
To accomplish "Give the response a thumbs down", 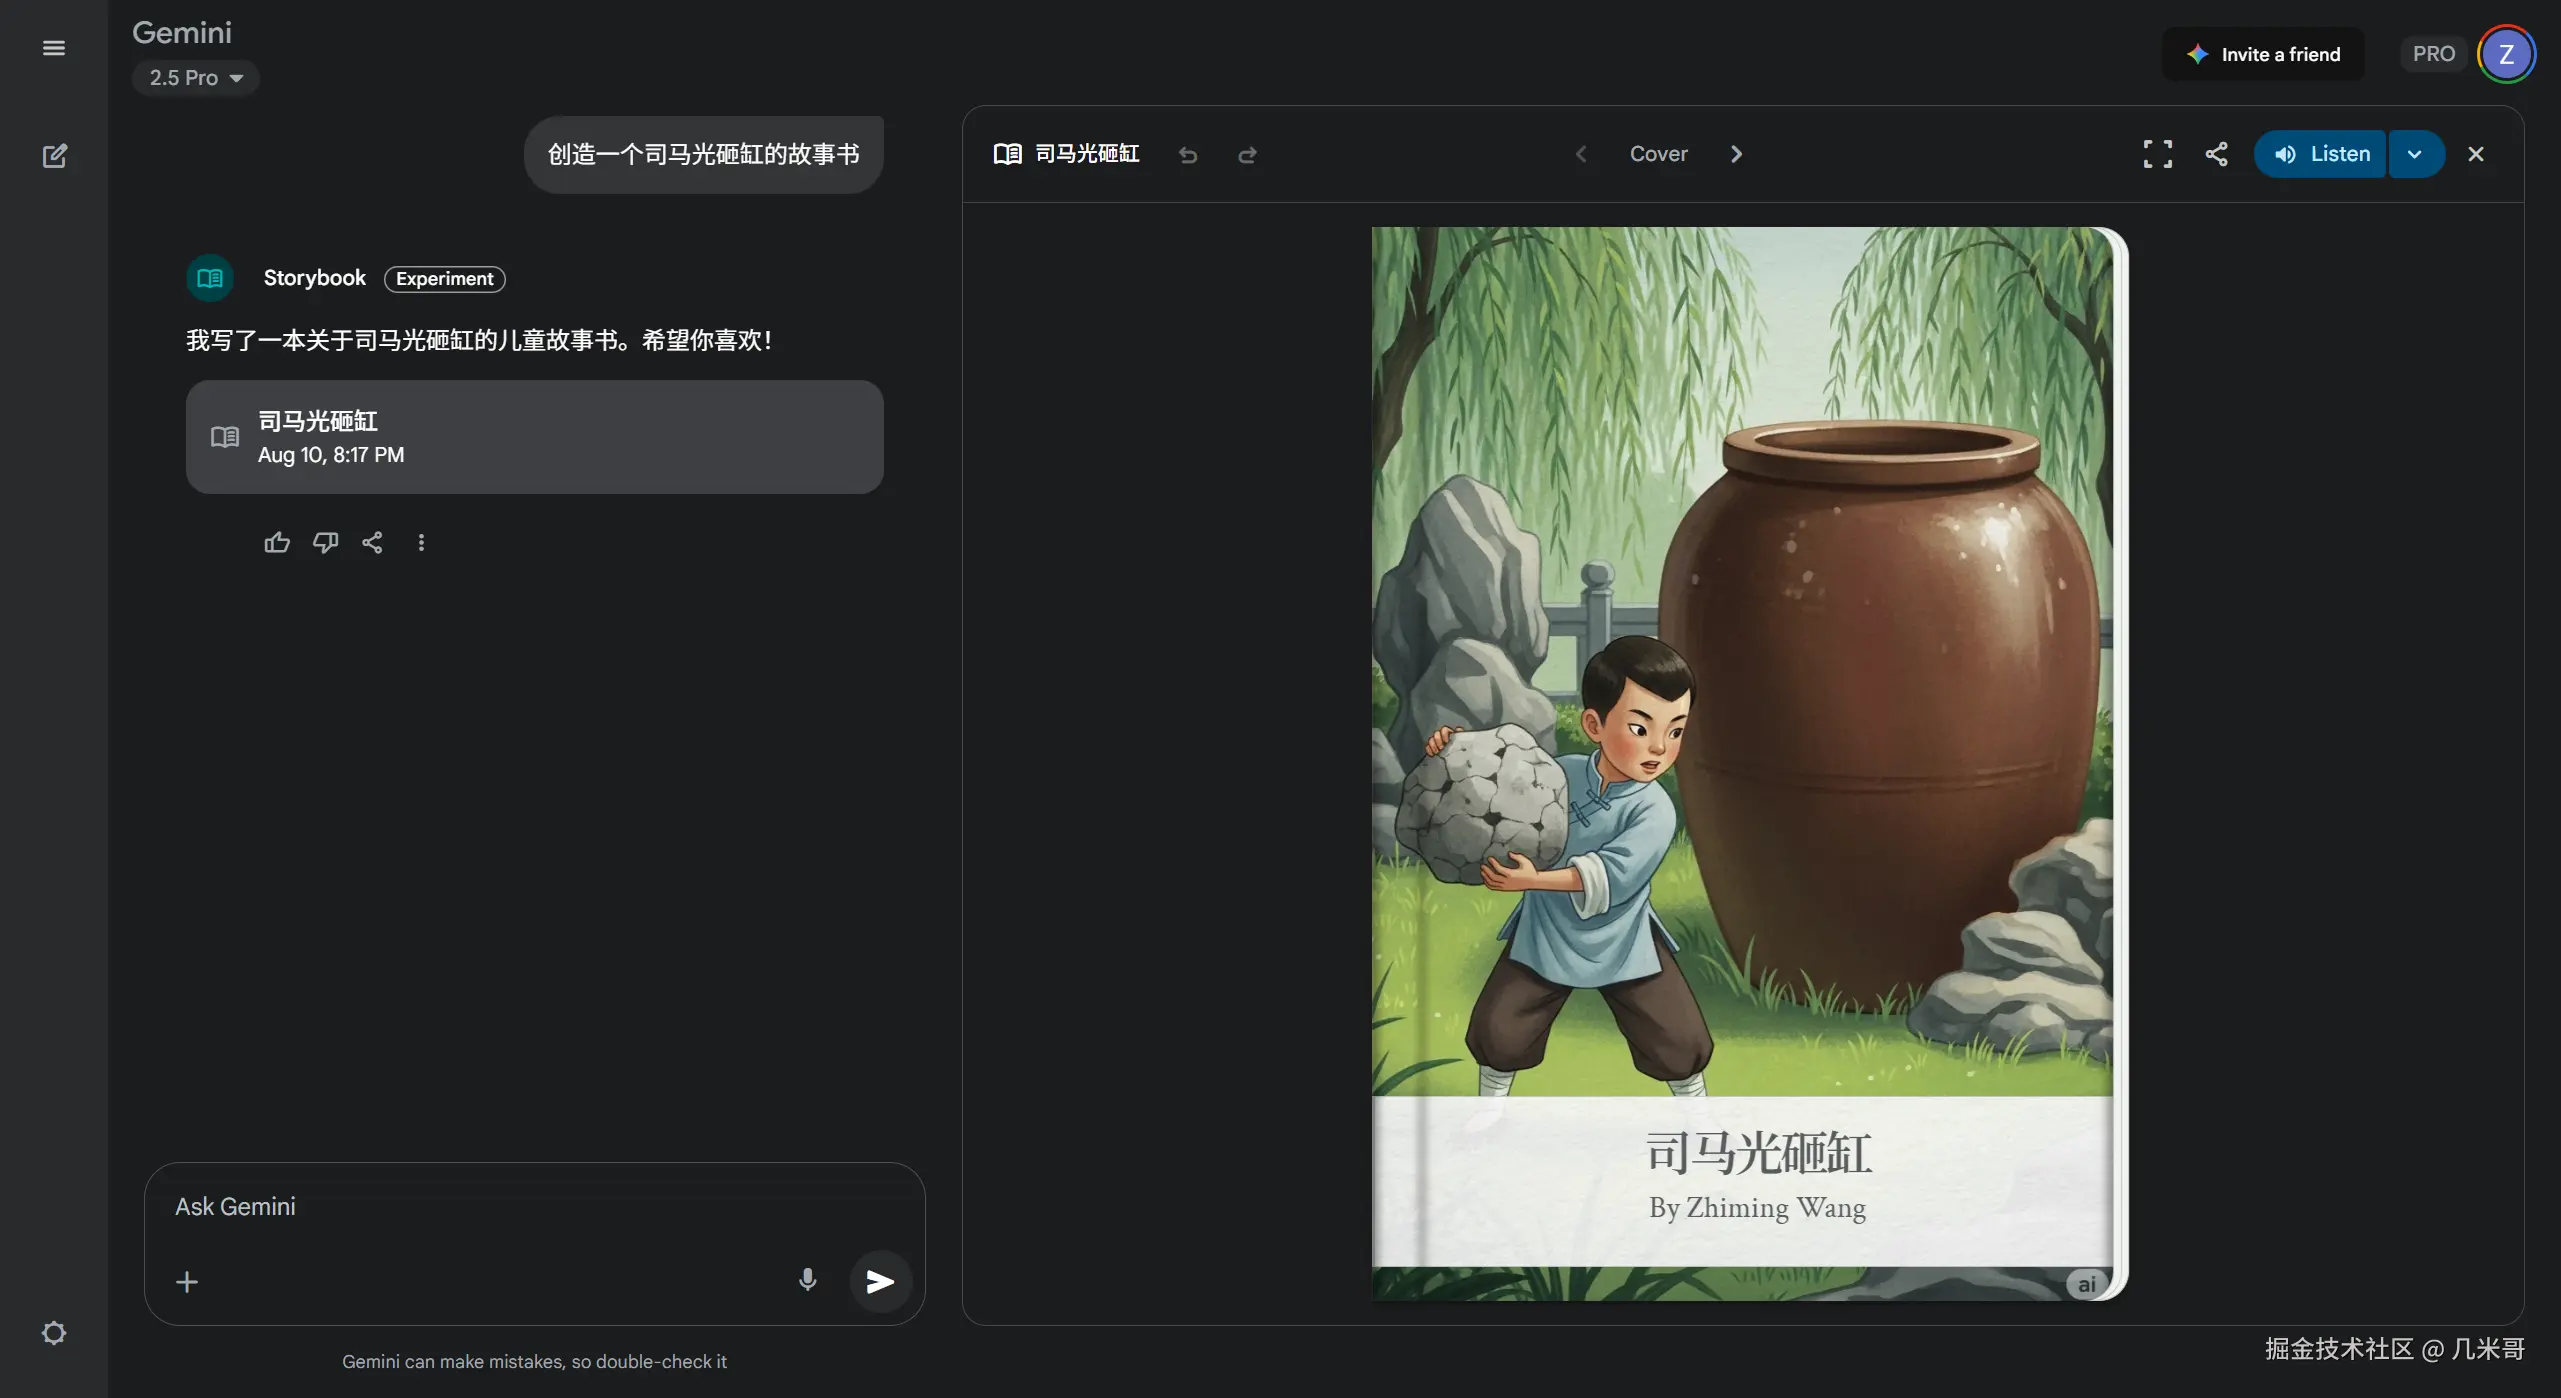I will pyautogui.click(x=324, y=541).
